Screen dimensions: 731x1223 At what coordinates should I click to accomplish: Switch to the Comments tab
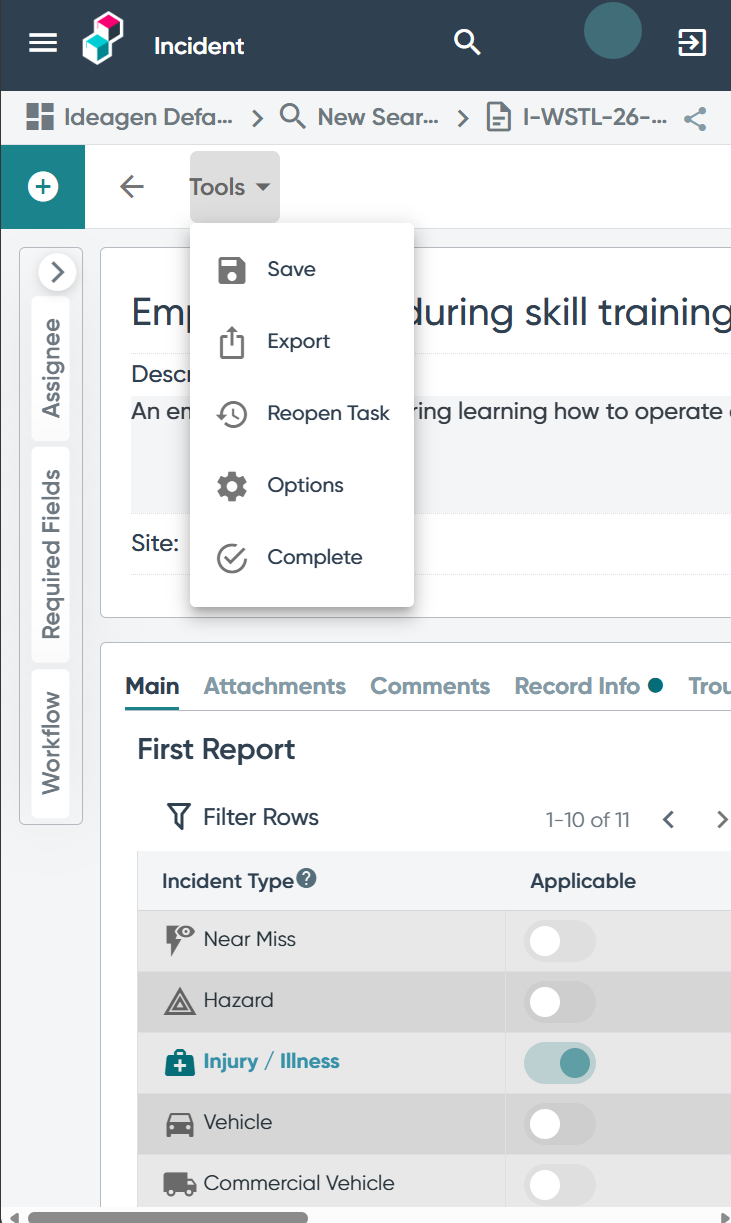(430, 686)
